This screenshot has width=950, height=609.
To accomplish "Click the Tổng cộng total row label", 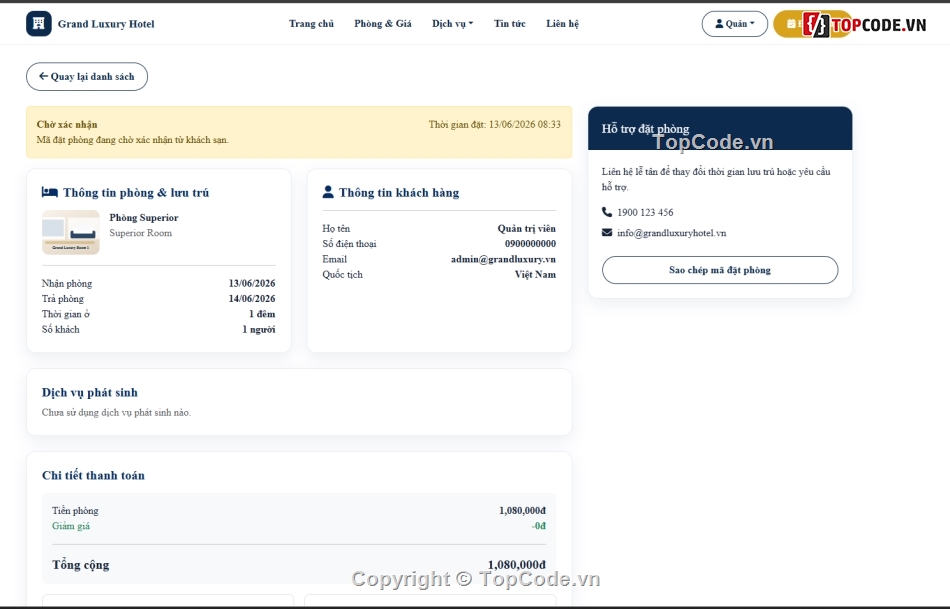I will point(81,565).
